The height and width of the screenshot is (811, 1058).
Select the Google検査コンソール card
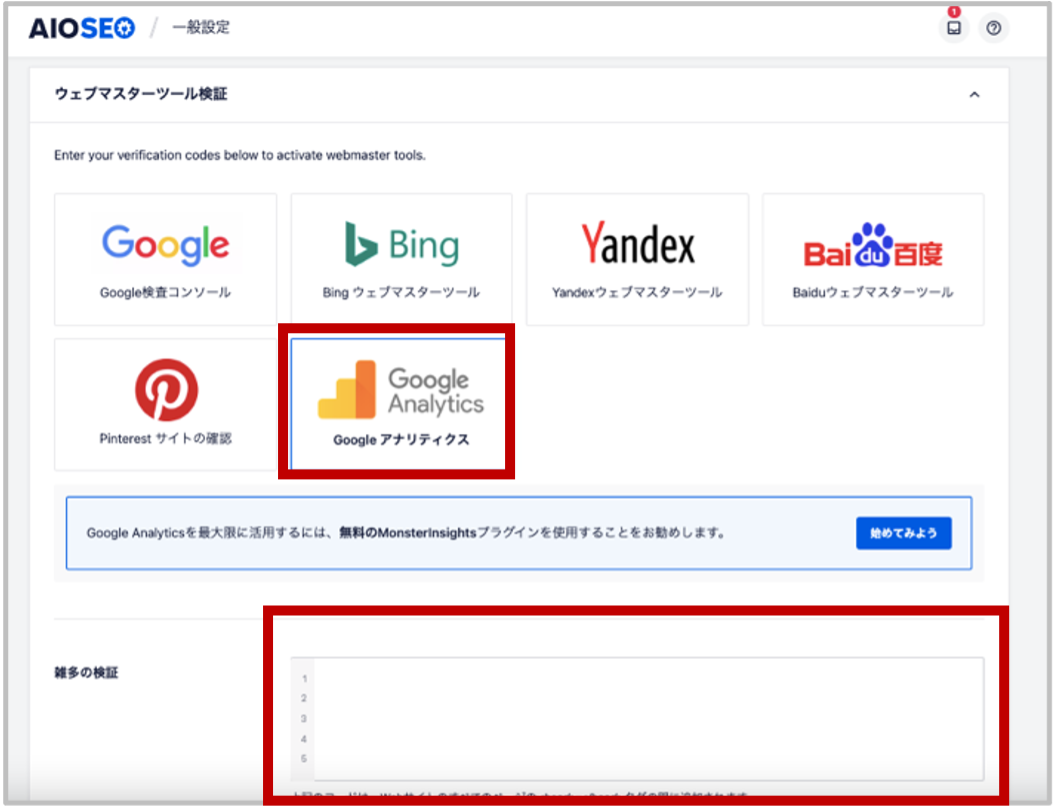click(165, 260)
